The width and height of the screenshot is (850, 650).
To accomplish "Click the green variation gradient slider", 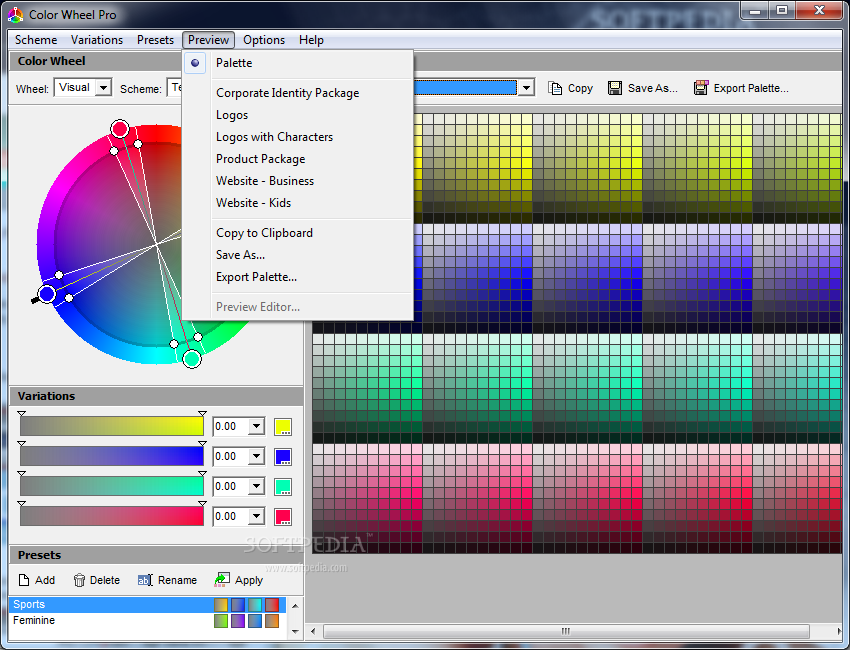I will [112, 486].
